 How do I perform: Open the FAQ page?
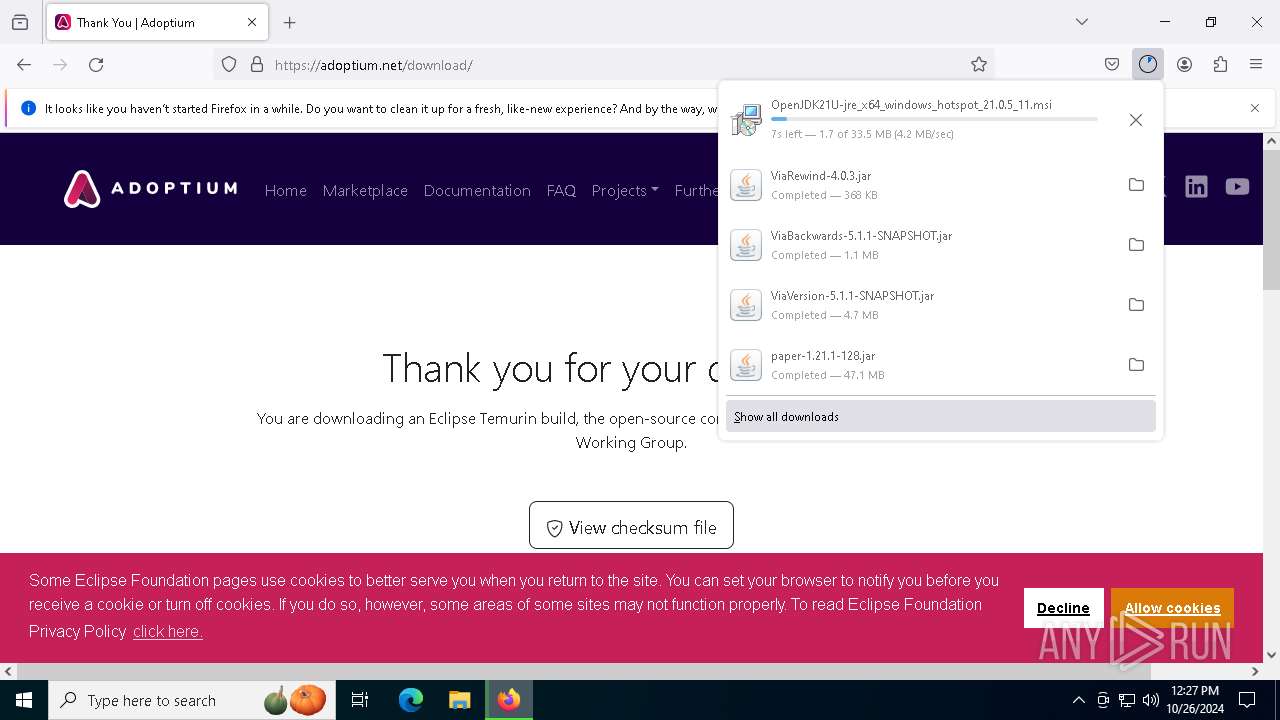(x=561, y=190)
